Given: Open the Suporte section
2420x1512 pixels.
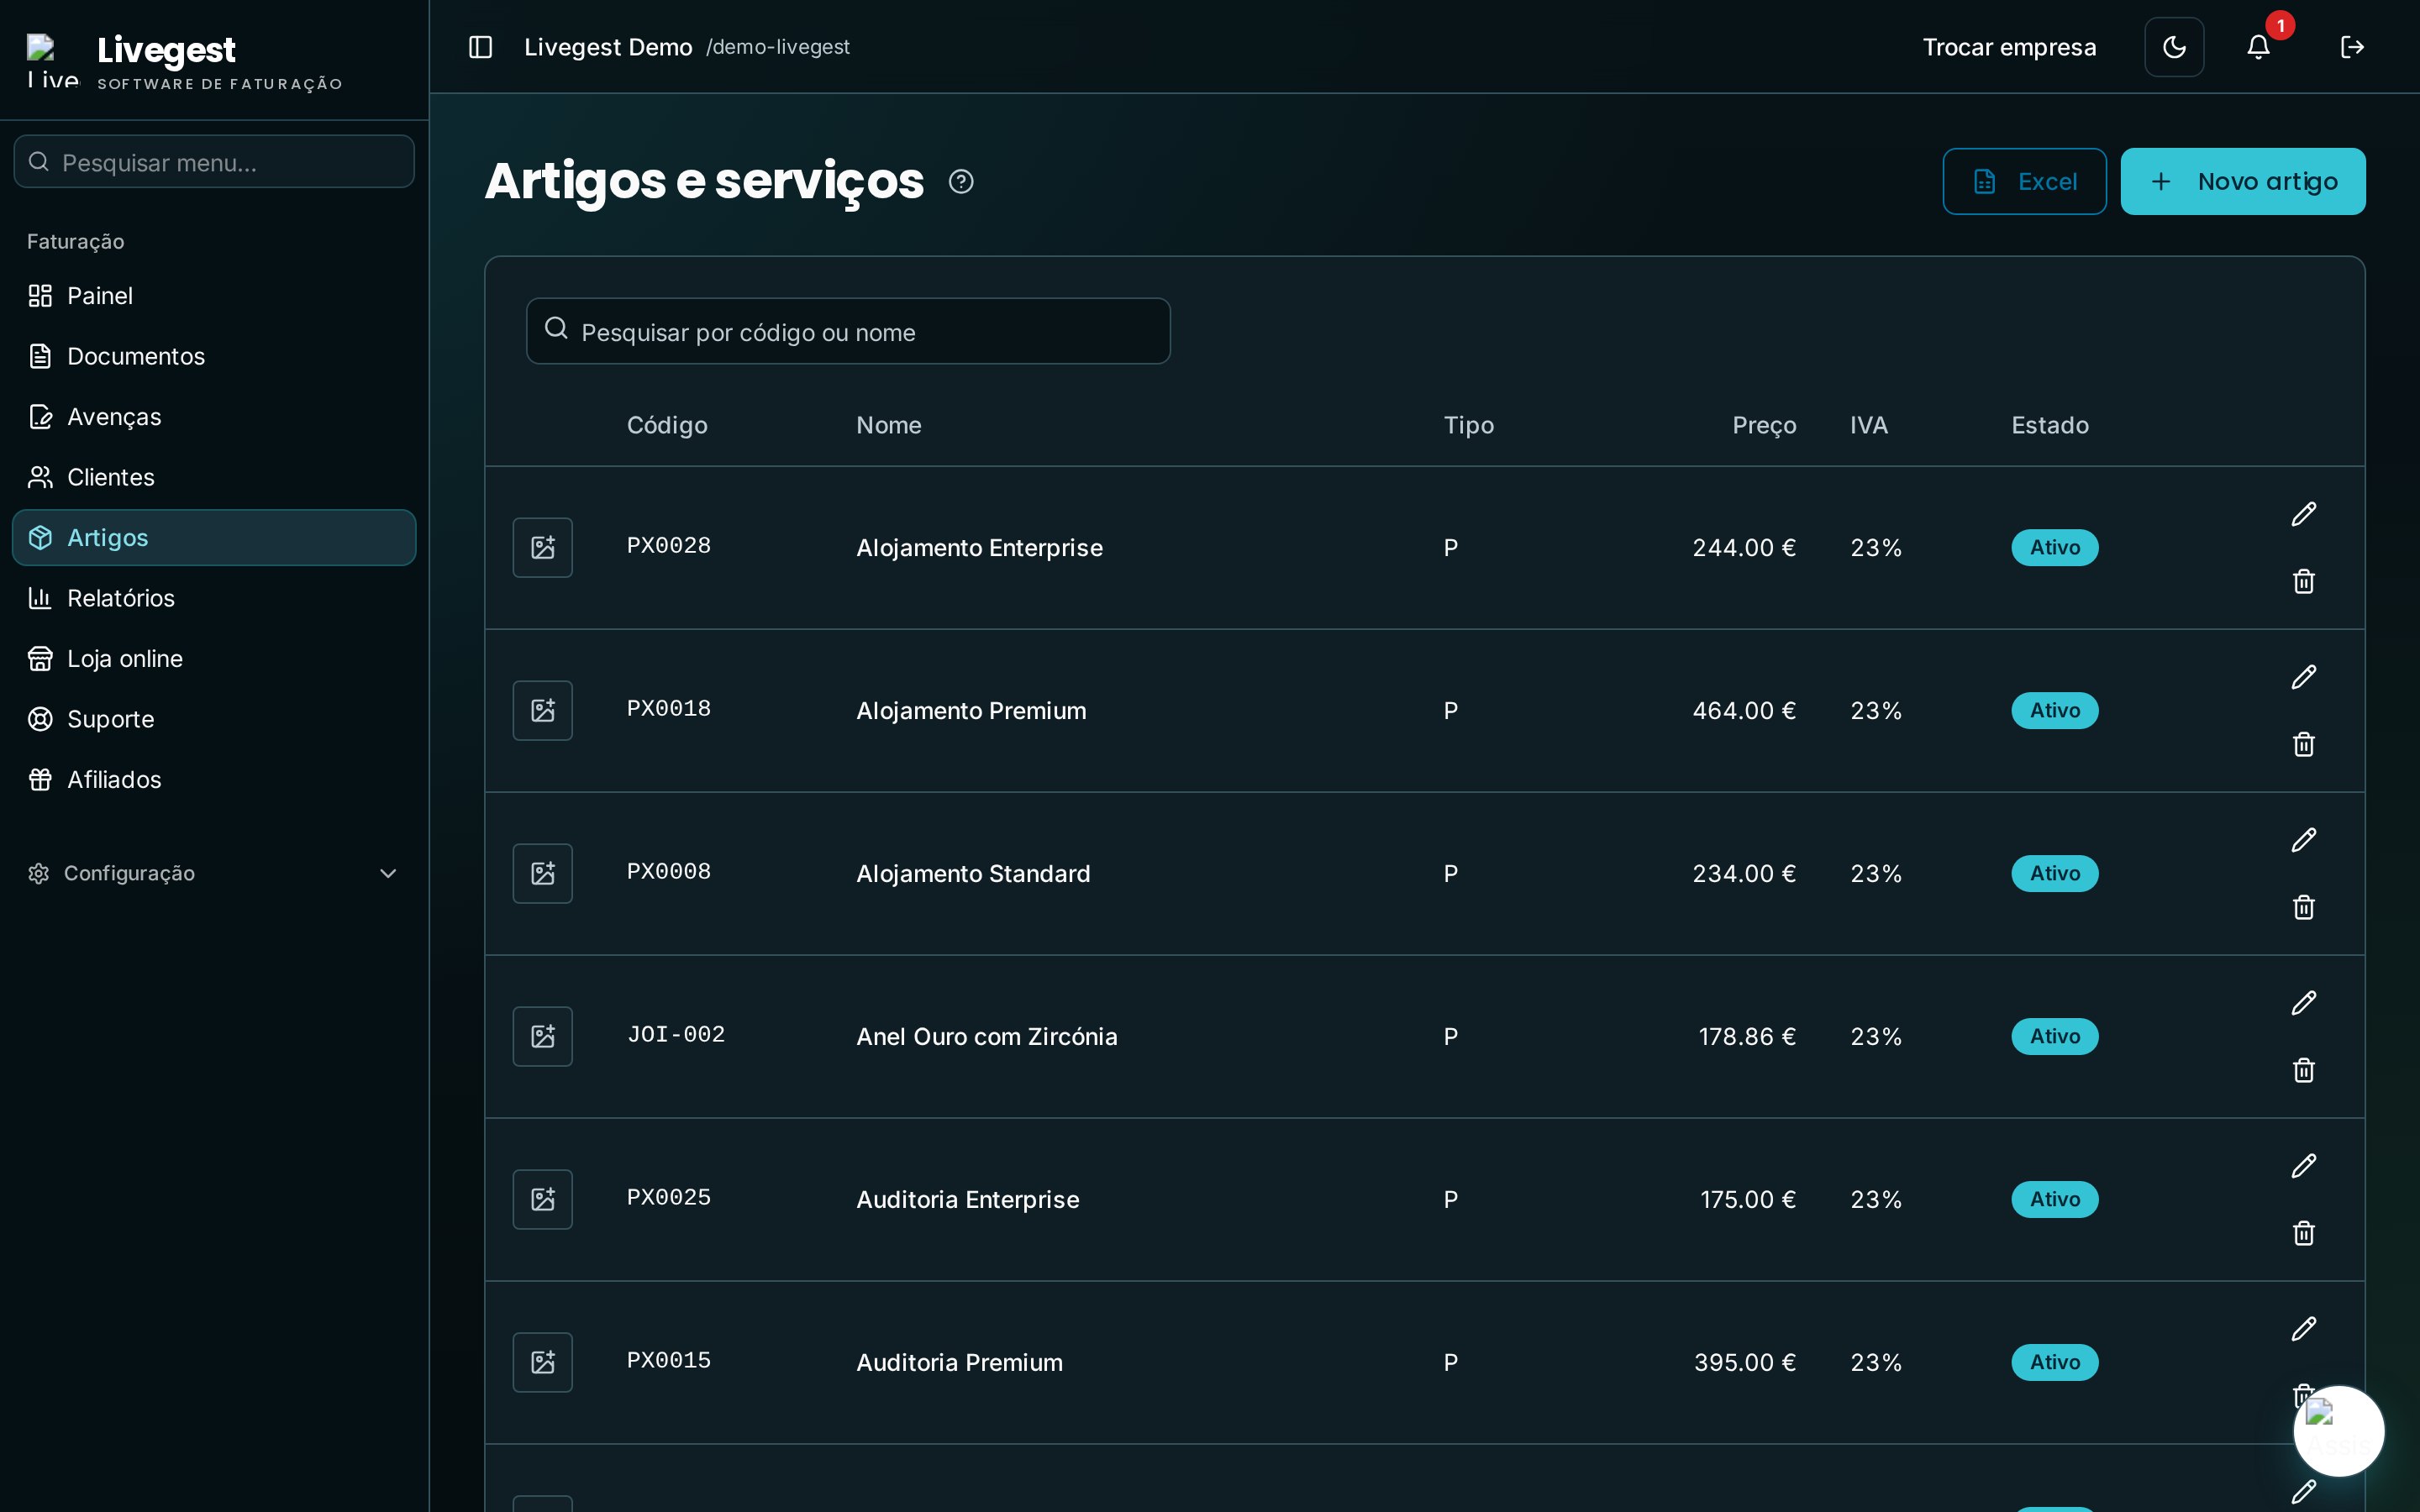Looking at the screenshot, I should (214, 719).
